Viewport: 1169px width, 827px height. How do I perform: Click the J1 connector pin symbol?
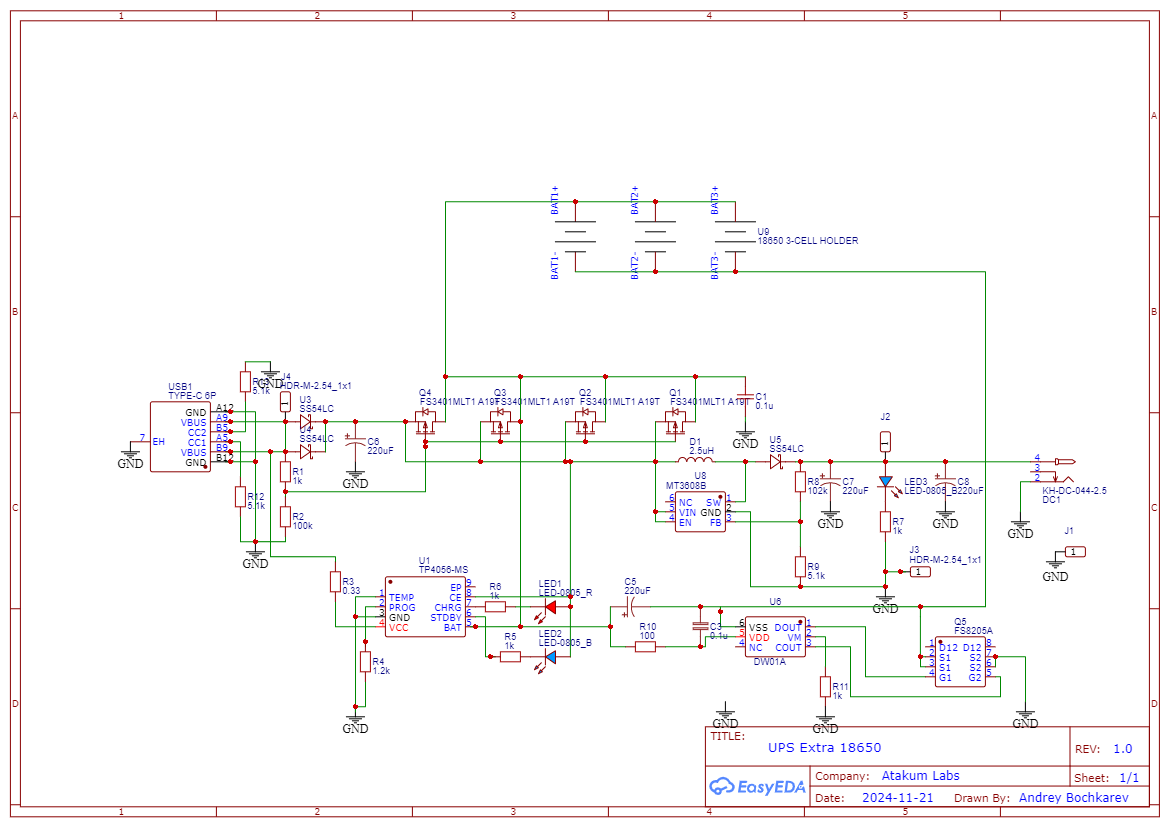tap(1074, 552)
